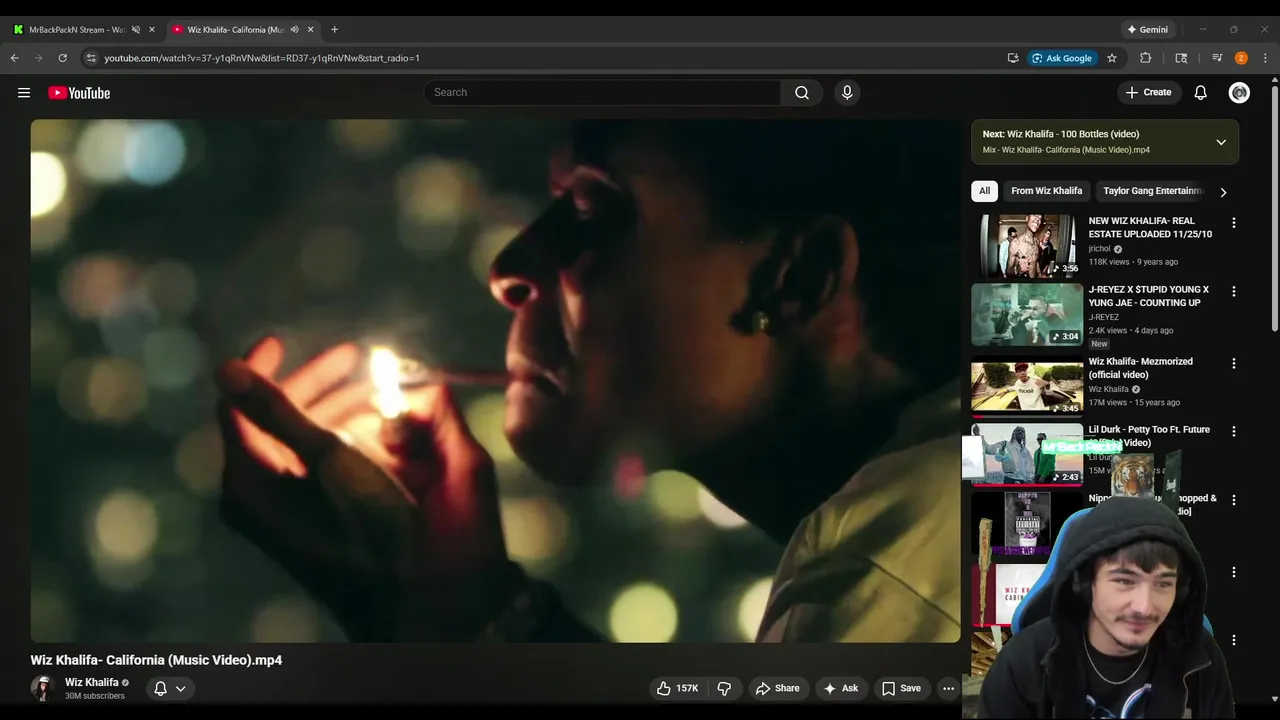The width and height of the screenshot is (1280, 720).
Task: Click 'Next: Wiz Khalifa - 100 Bottles (video)' text
Action: (1061, 134)
